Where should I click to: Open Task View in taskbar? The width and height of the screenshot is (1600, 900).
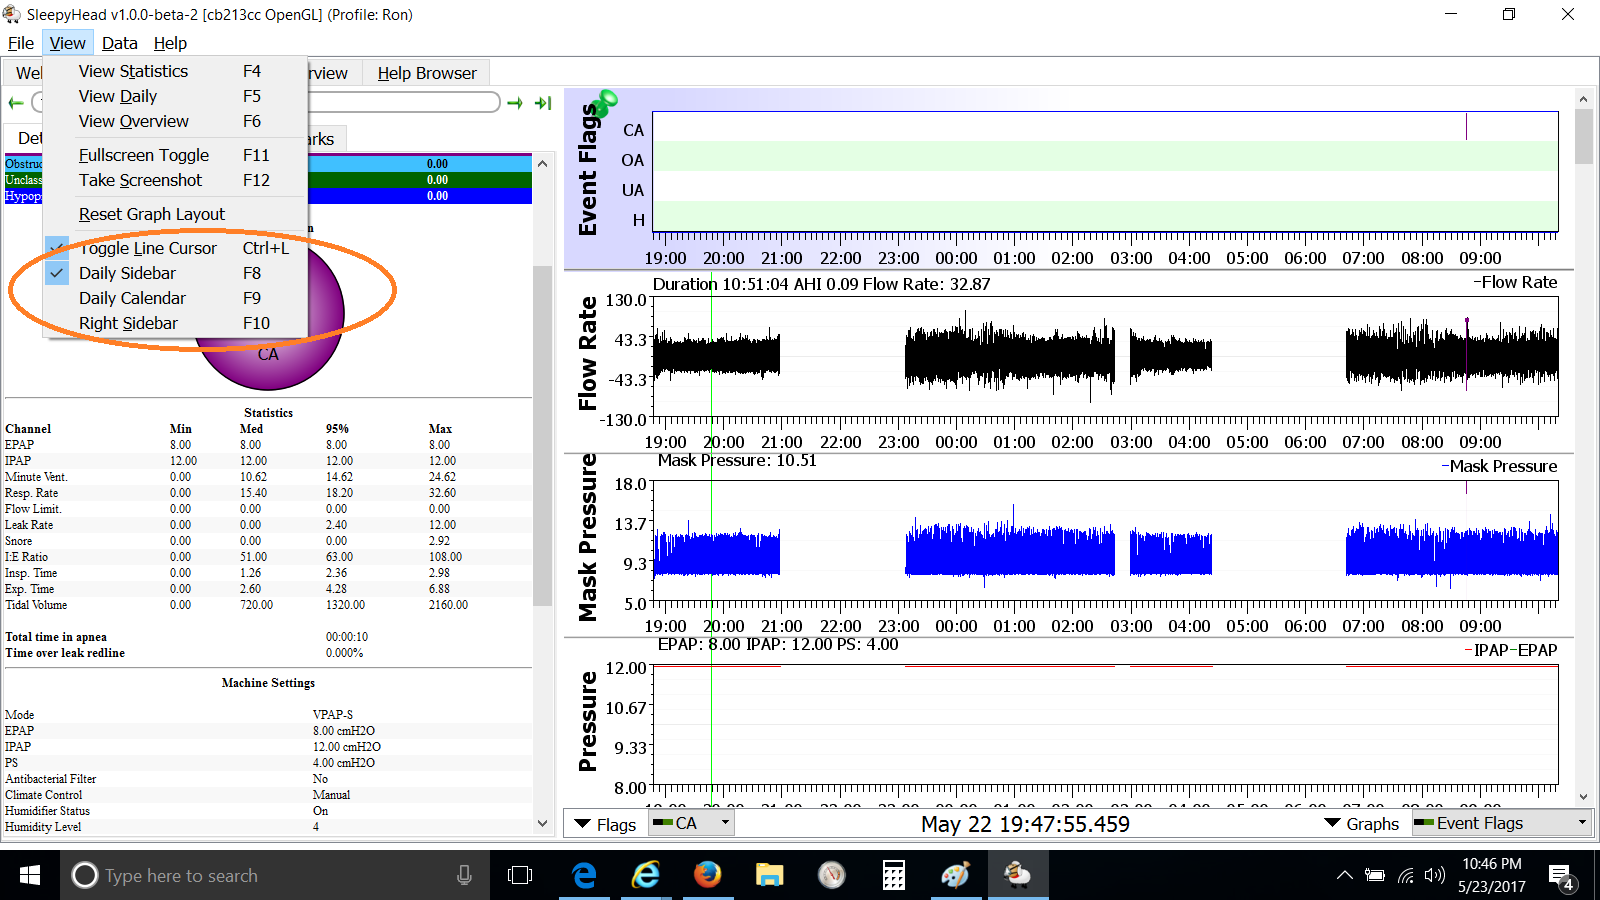520,875
